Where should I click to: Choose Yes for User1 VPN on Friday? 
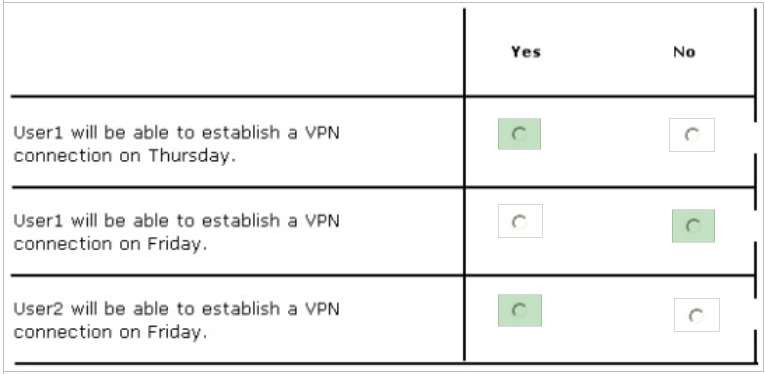[520, 221]
